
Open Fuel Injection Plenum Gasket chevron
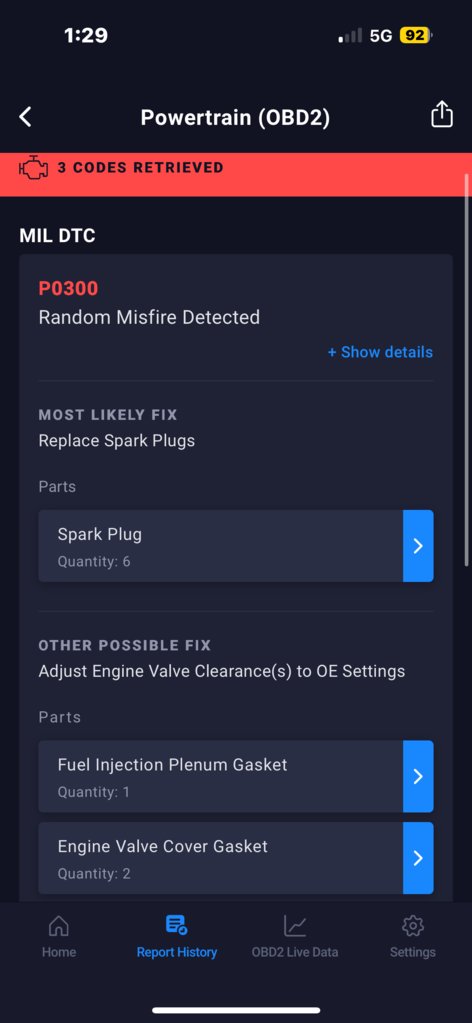coord(418,776)
